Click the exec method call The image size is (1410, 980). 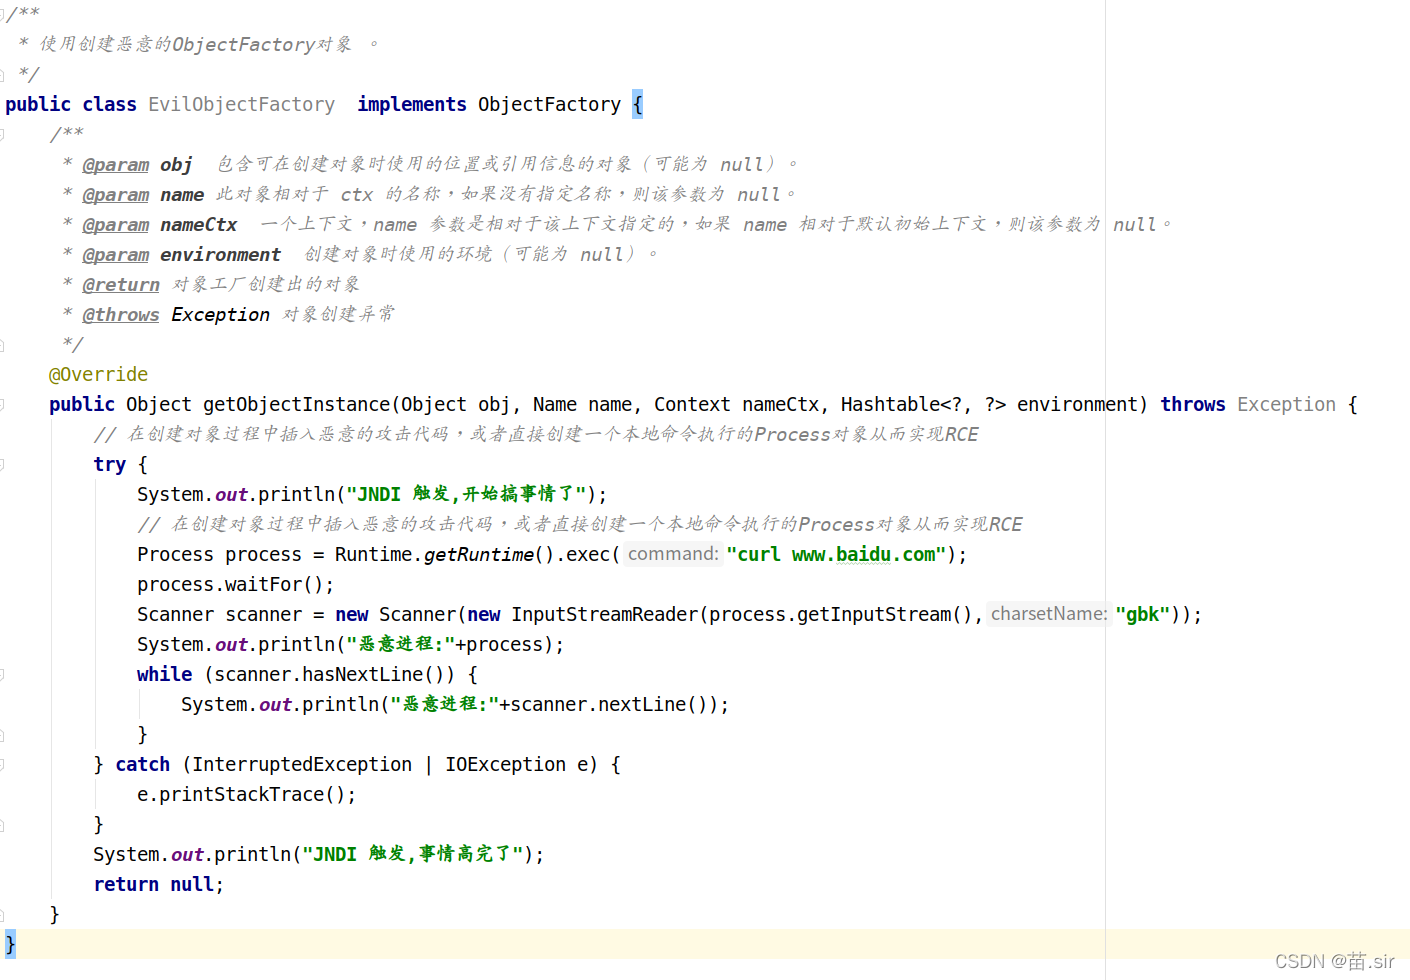pyautogui.click(x=587, y=554)
